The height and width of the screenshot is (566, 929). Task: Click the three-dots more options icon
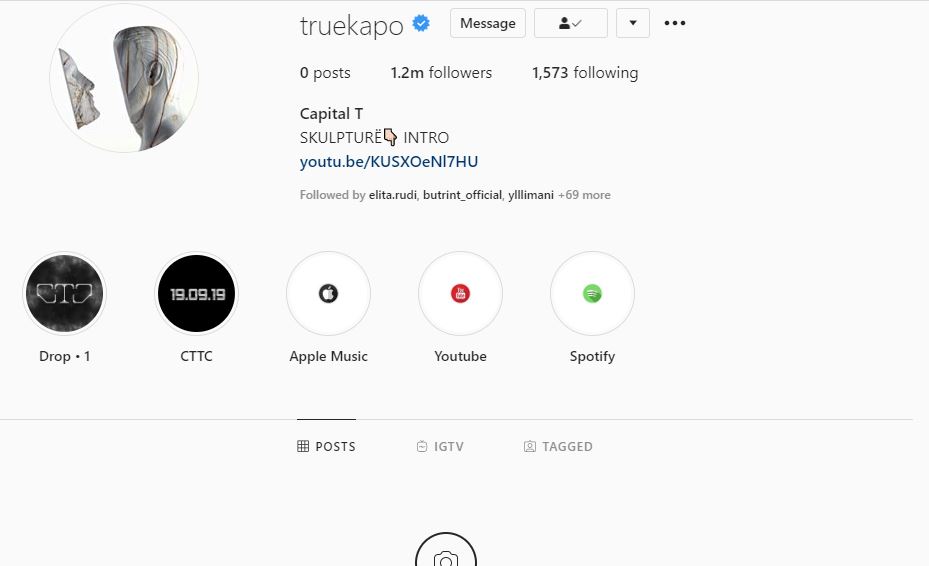pos(675,23)
